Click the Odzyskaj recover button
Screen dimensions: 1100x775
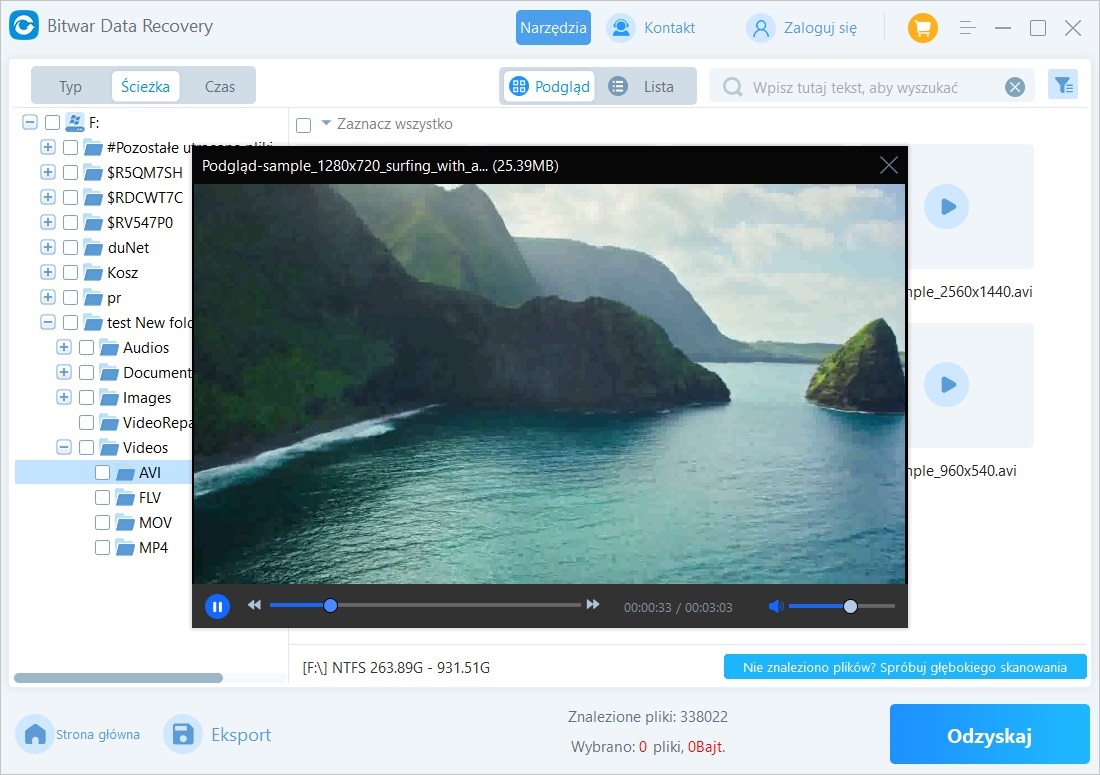click(988, 736)
